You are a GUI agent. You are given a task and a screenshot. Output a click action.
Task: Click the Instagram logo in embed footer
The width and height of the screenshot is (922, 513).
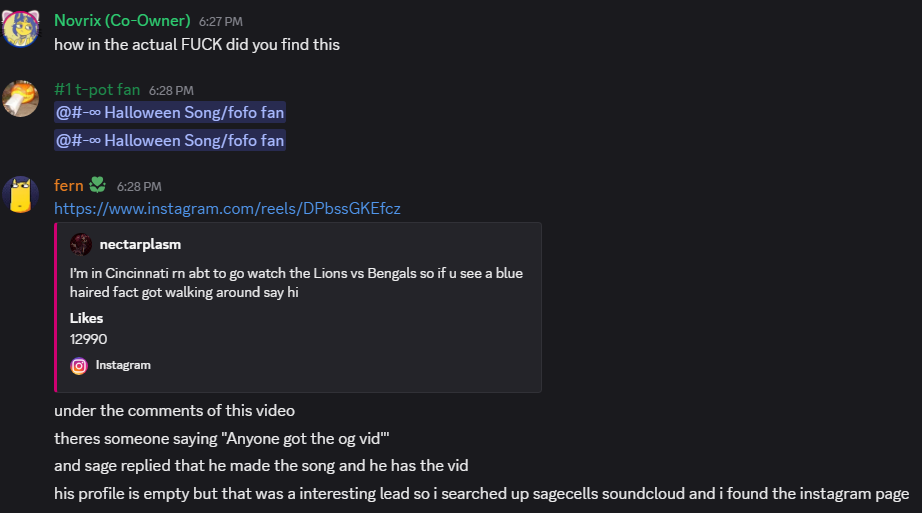79,365
